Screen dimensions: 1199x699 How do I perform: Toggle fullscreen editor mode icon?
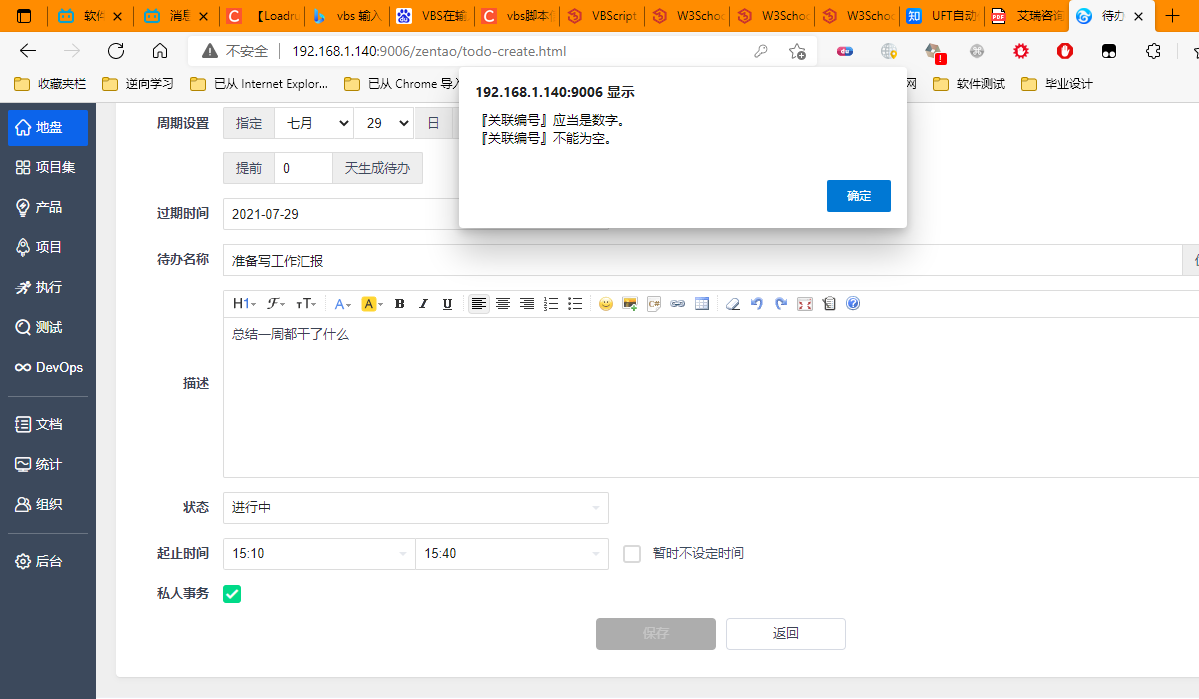tap(805, 304)
